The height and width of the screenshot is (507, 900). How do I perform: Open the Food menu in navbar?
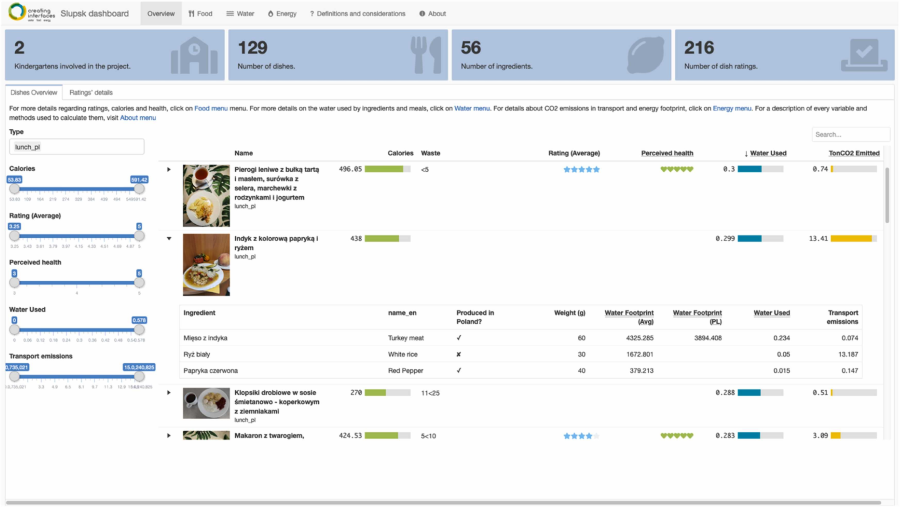click(200, 14)
